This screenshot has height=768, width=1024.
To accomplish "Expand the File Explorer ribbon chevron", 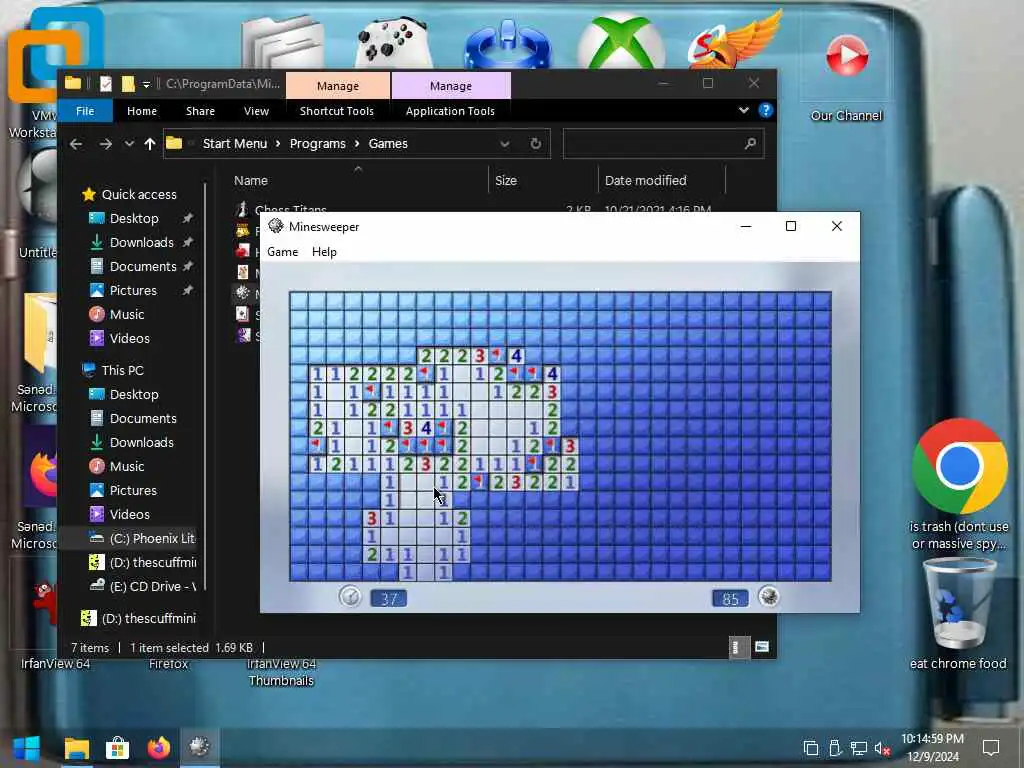I will [743, 110].
